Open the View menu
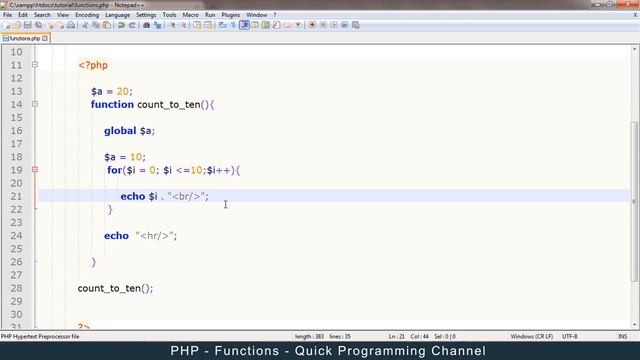640x360 pixels. tap(62, 15)
